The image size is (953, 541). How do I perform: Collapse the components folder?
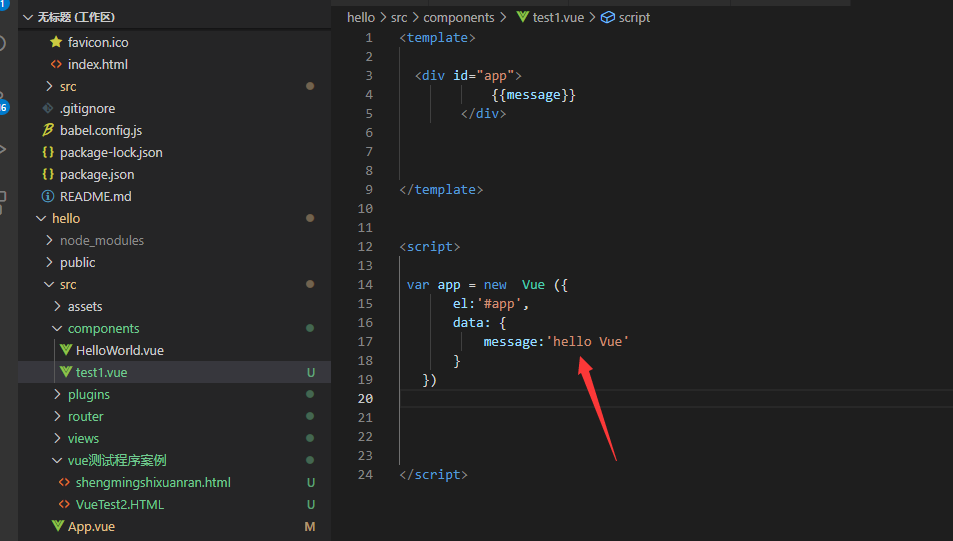[57, 328]
